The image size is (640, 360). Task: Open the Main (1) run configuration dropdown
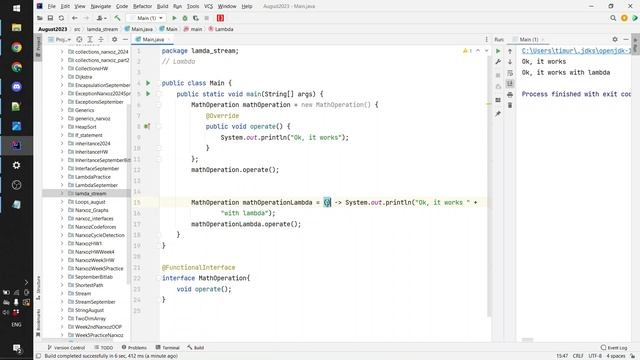pyautogui.click(x=146, y=18)
